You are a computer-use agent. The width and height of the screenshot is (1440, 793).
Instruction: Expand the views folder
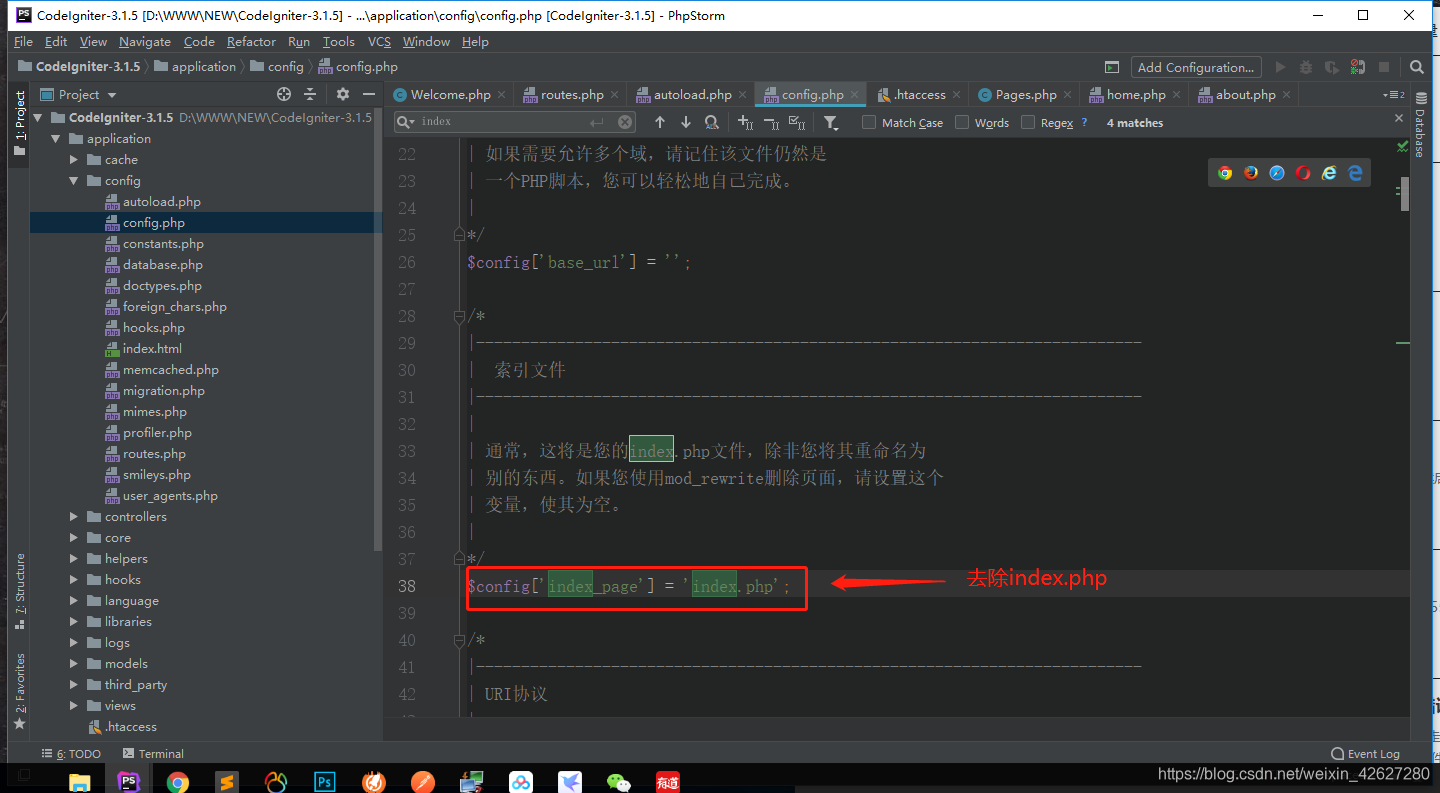point(73,706)
